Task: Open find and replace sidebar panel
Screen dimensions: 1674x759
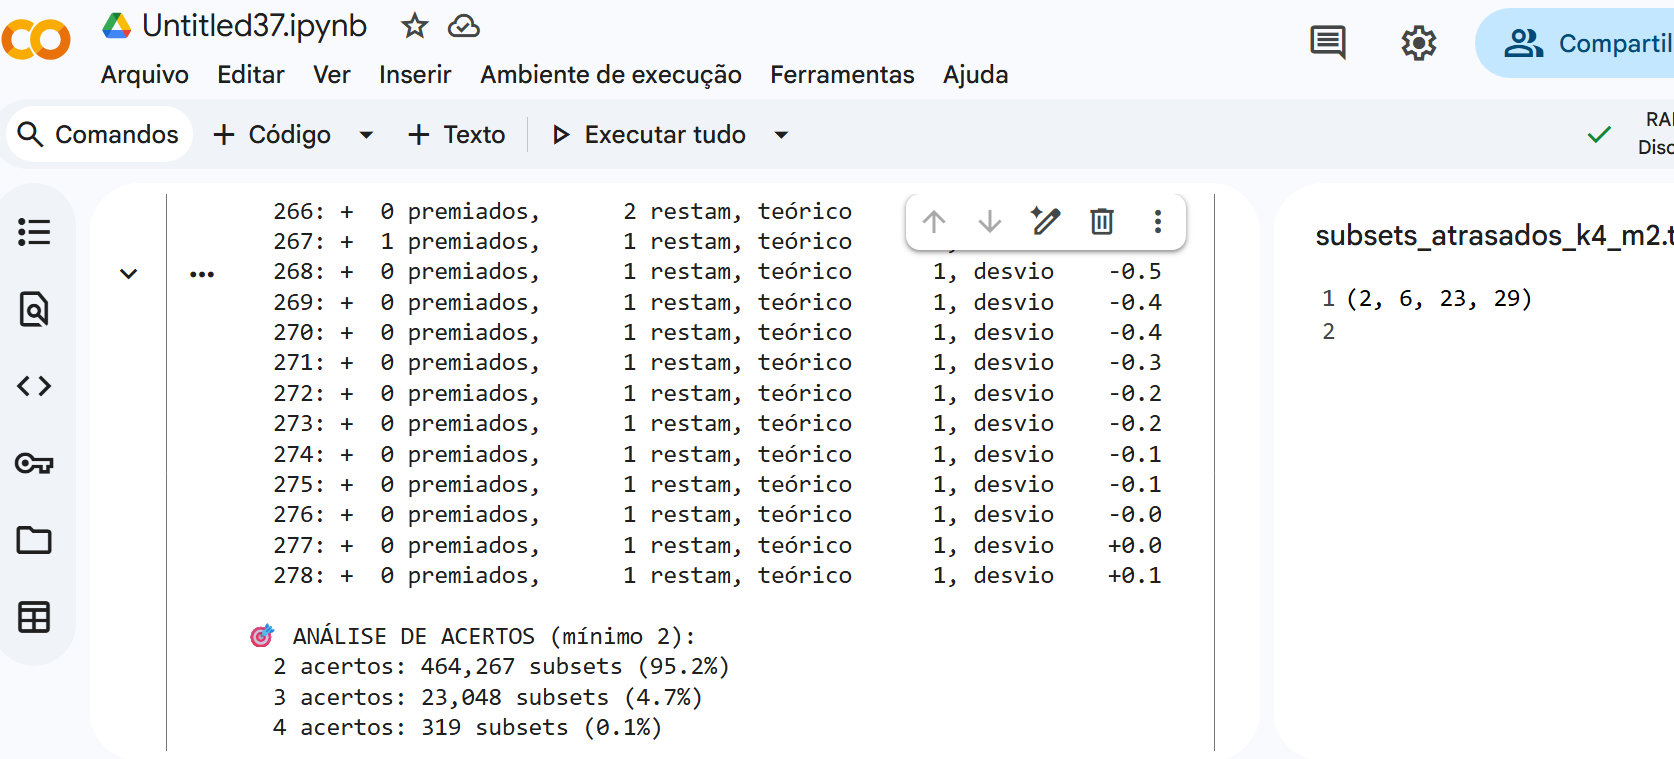Action: 34,310
